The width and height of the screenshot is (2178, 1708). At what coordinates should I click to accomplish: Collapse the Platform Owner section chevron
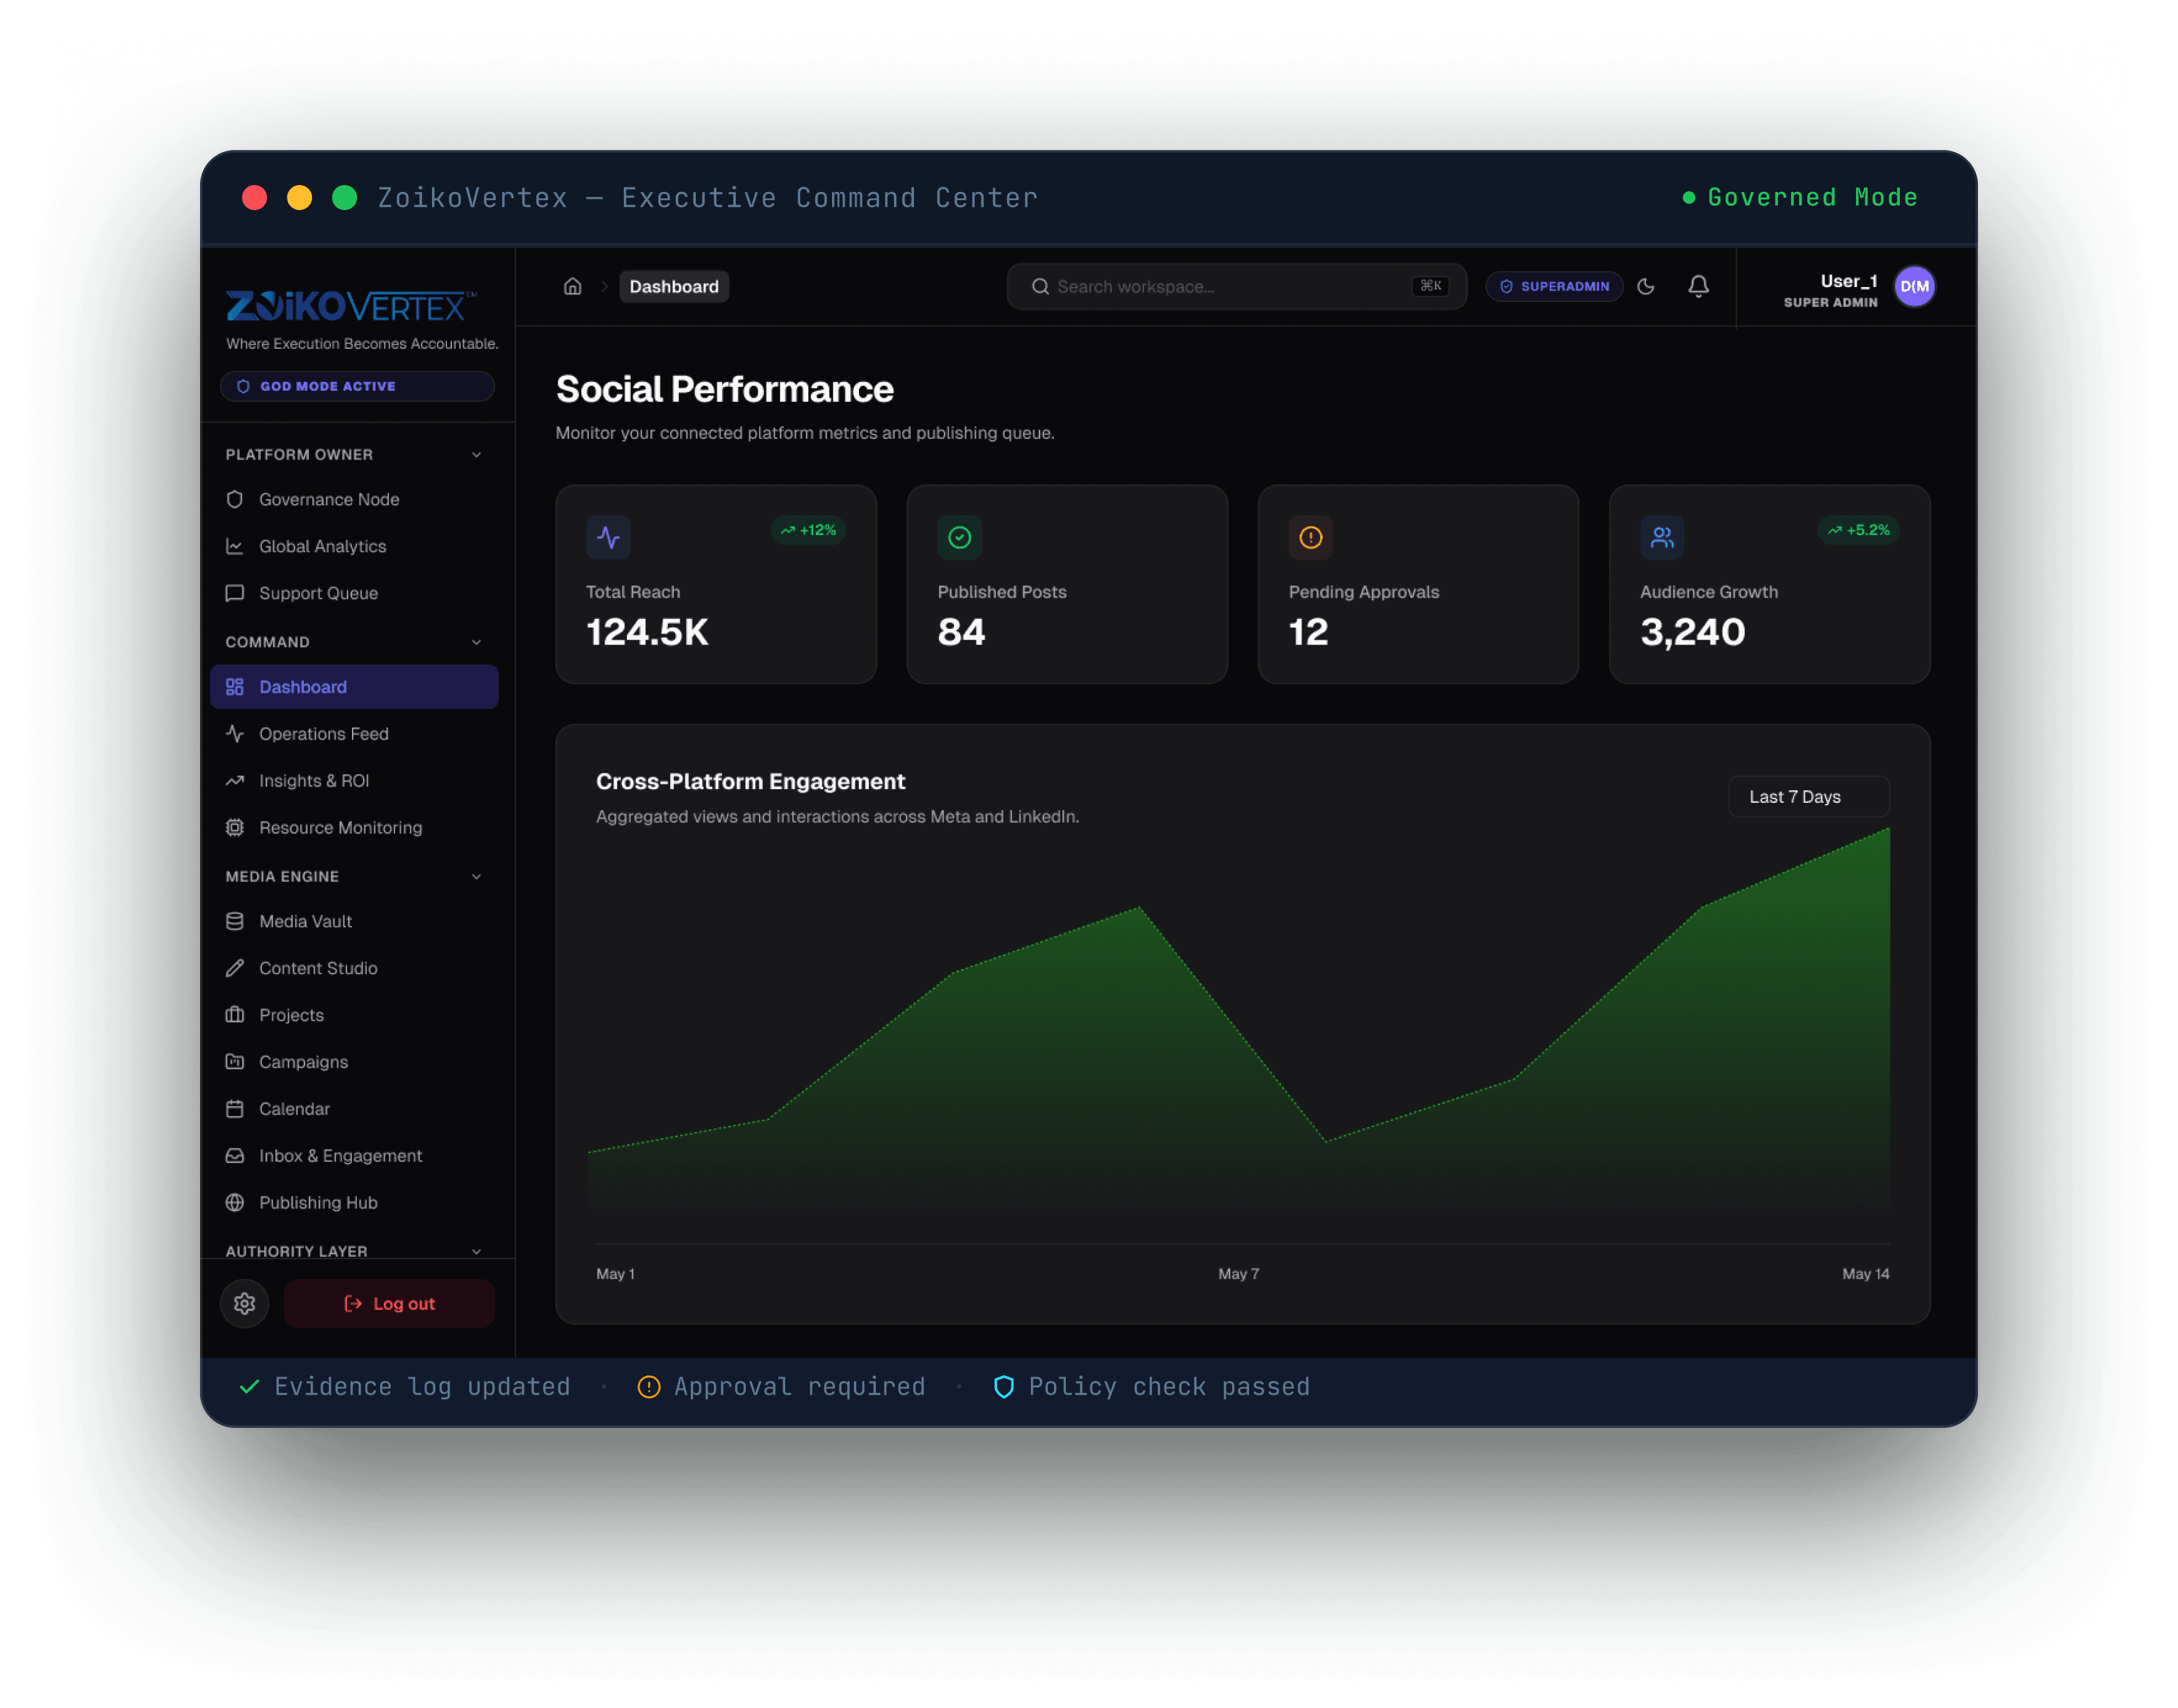(x=476, y=454)
